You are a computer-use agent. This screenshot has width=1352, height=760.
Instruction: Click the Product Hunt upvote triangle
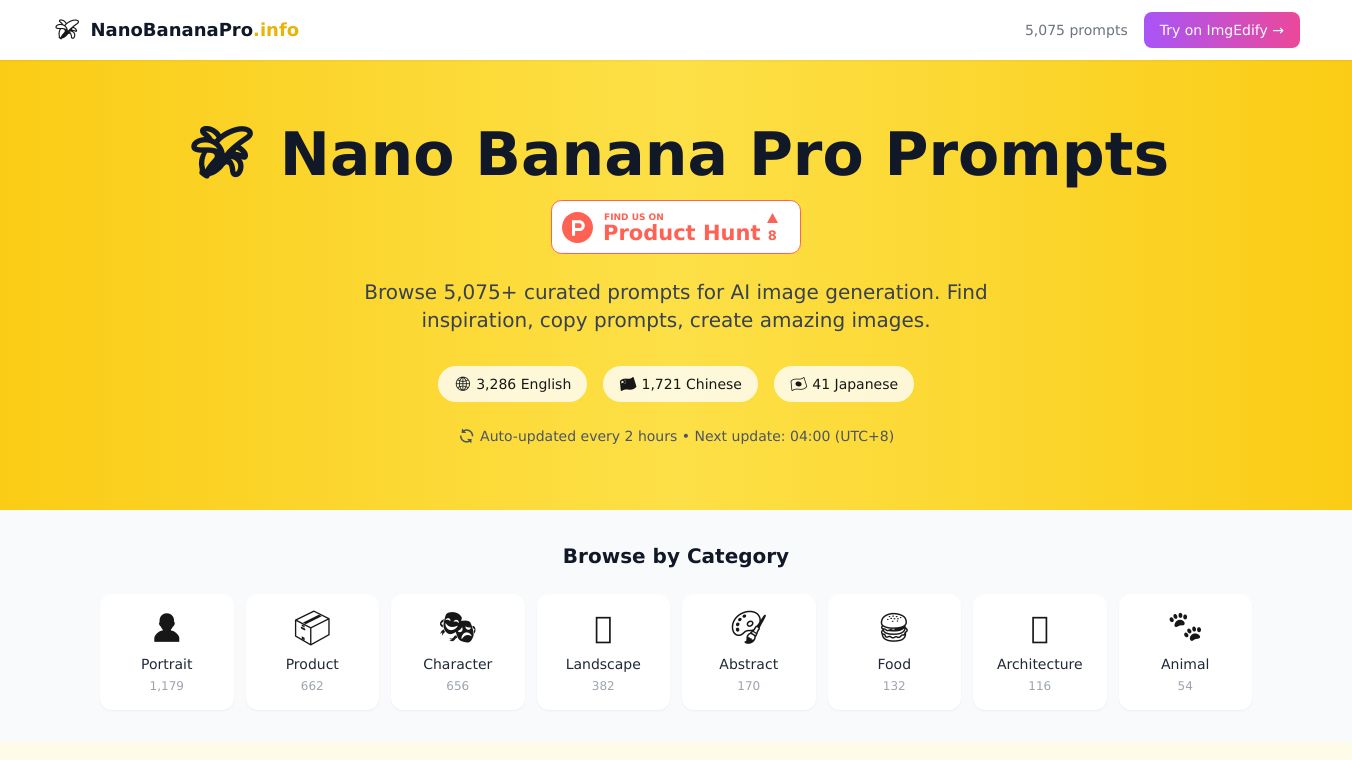tap(771, 220)
